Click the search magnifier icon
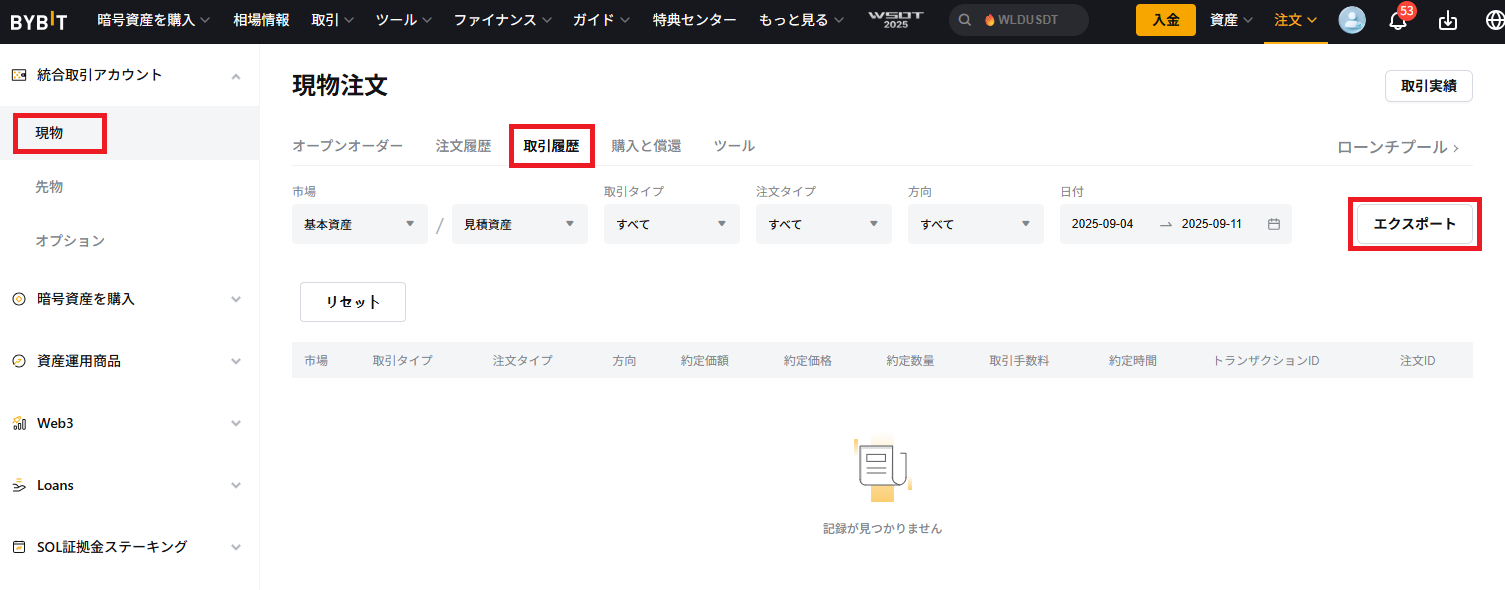This screenshot has height=590, width=1505. (963, 19)
